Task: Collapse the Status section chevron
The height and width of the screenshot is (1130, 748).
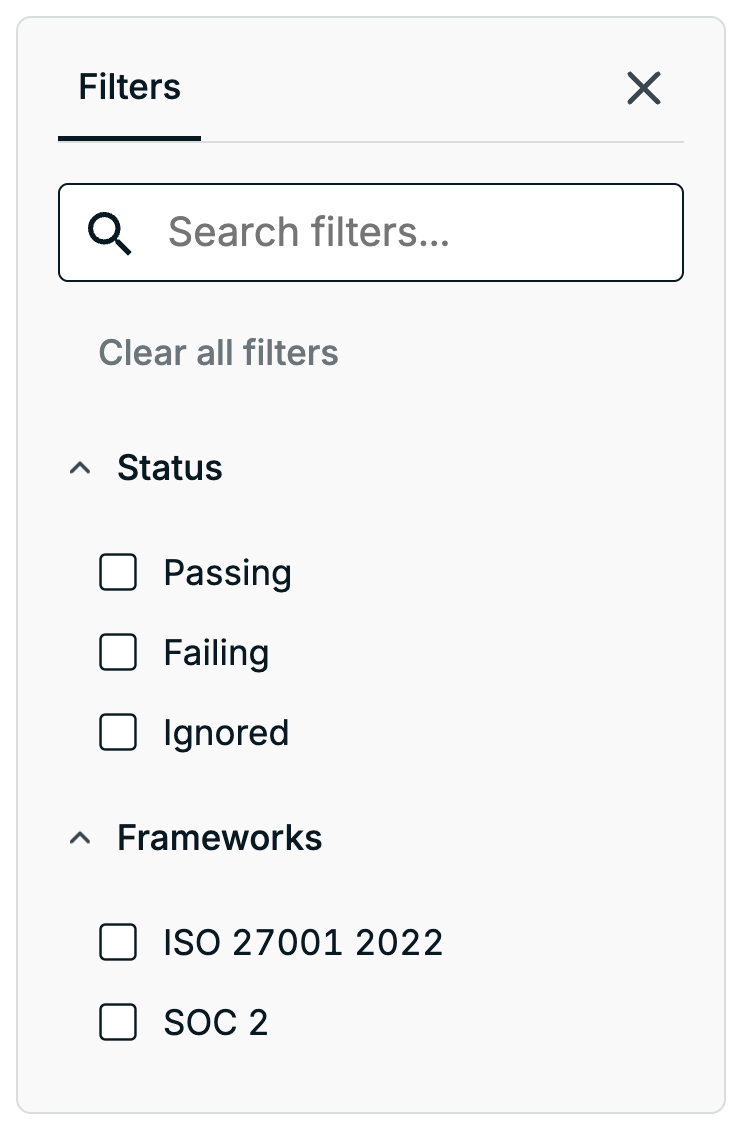Action: (x=80, y=468)
